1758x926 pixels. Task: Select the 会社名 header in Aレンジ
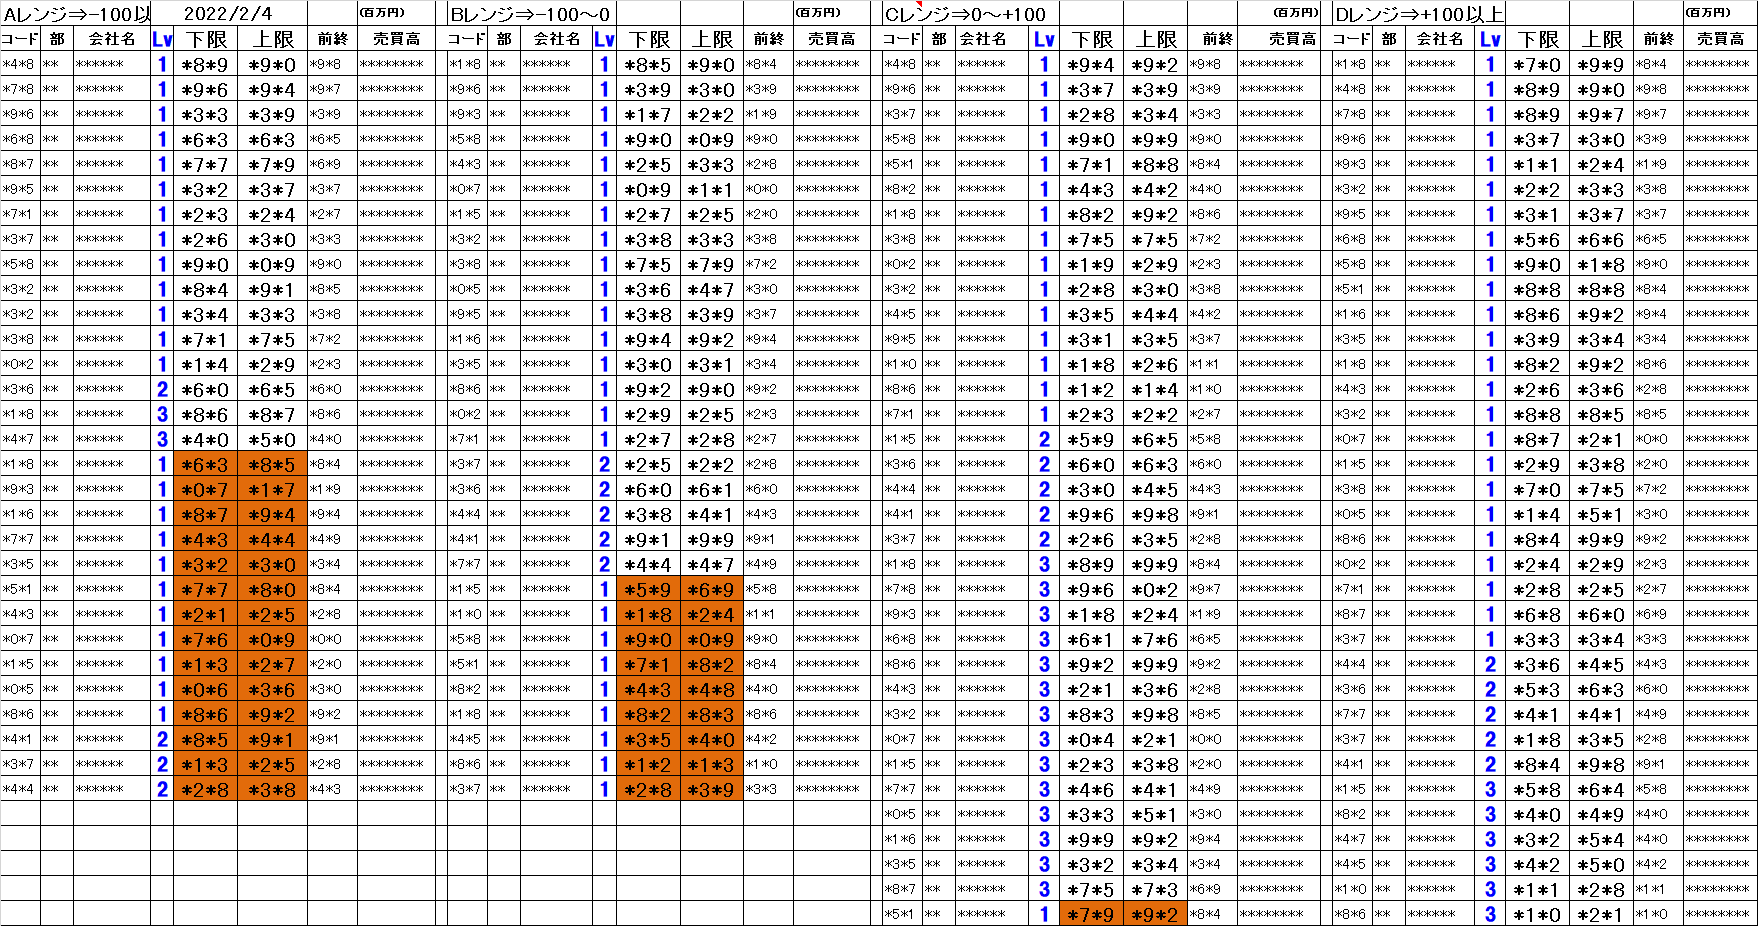point(112,39)
